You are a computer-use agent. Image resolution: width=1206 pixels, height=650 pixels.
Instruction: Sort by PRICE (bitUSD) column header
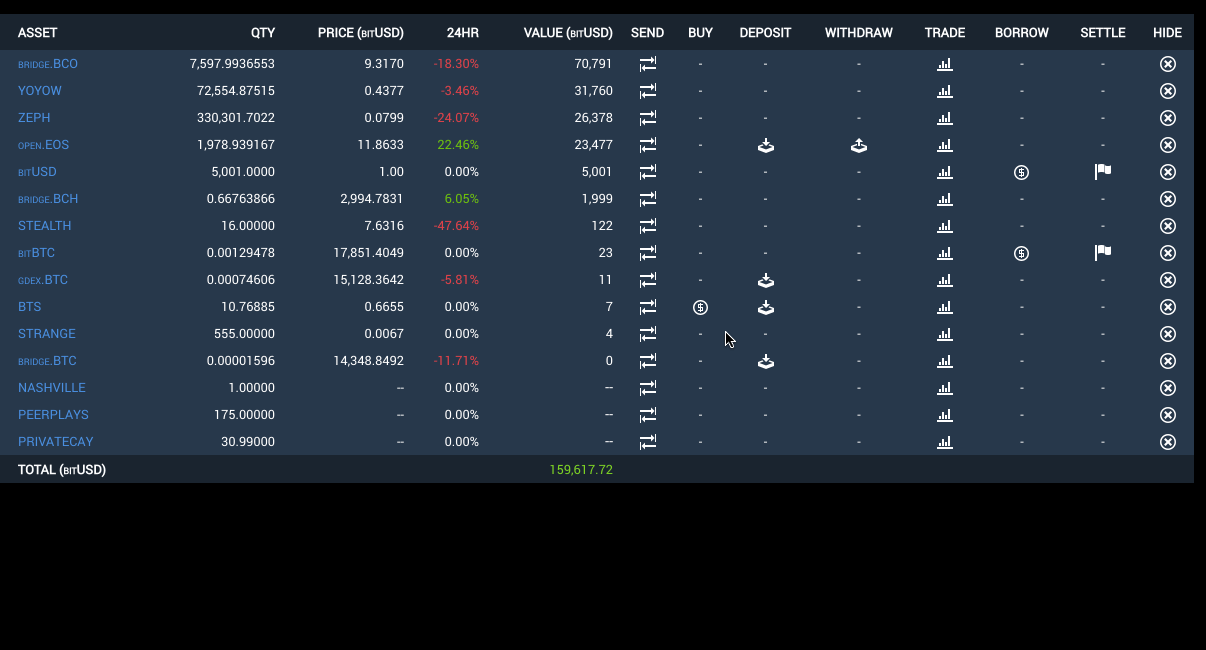pos(361,33)
